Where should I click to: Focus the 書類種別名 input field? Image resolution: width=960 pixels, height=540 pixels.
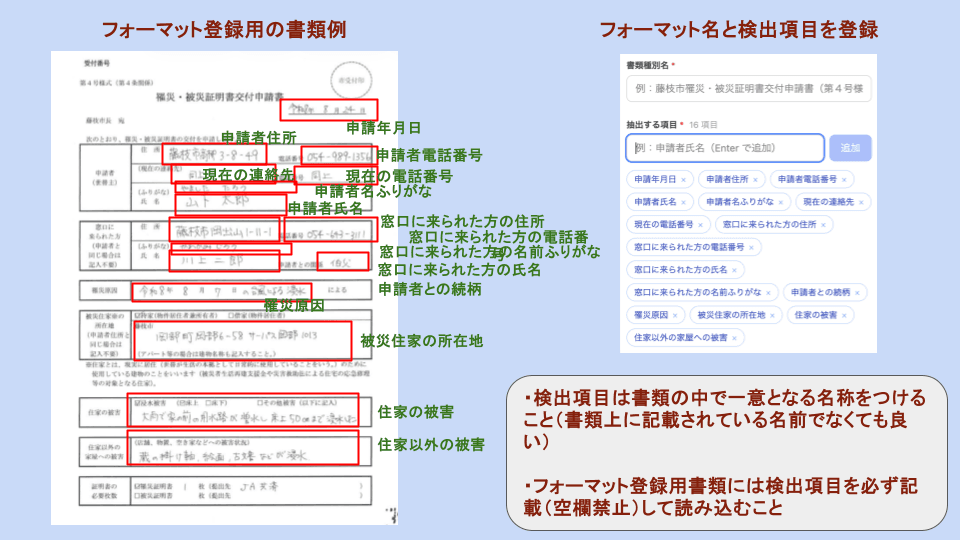click(748, 89)
